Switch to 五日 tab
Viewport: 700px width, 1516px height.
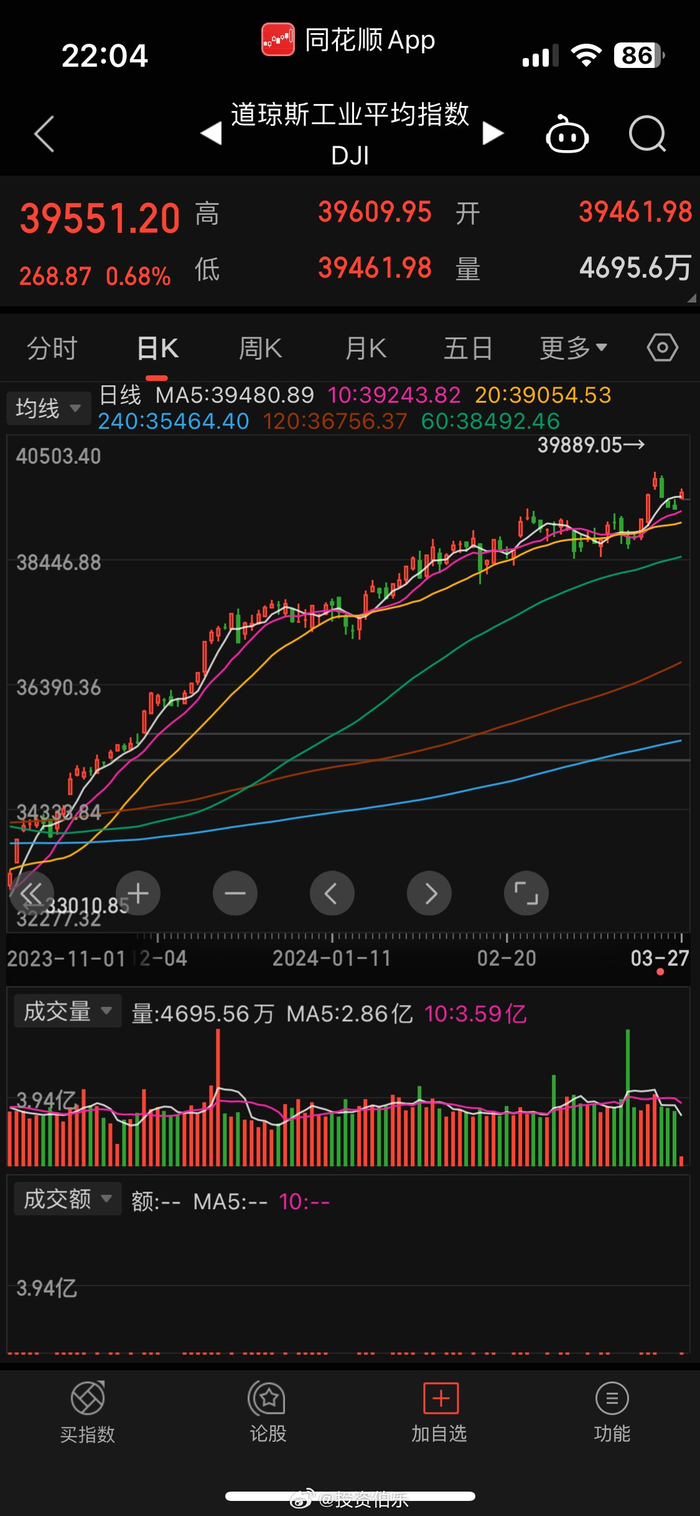[468, 348]
